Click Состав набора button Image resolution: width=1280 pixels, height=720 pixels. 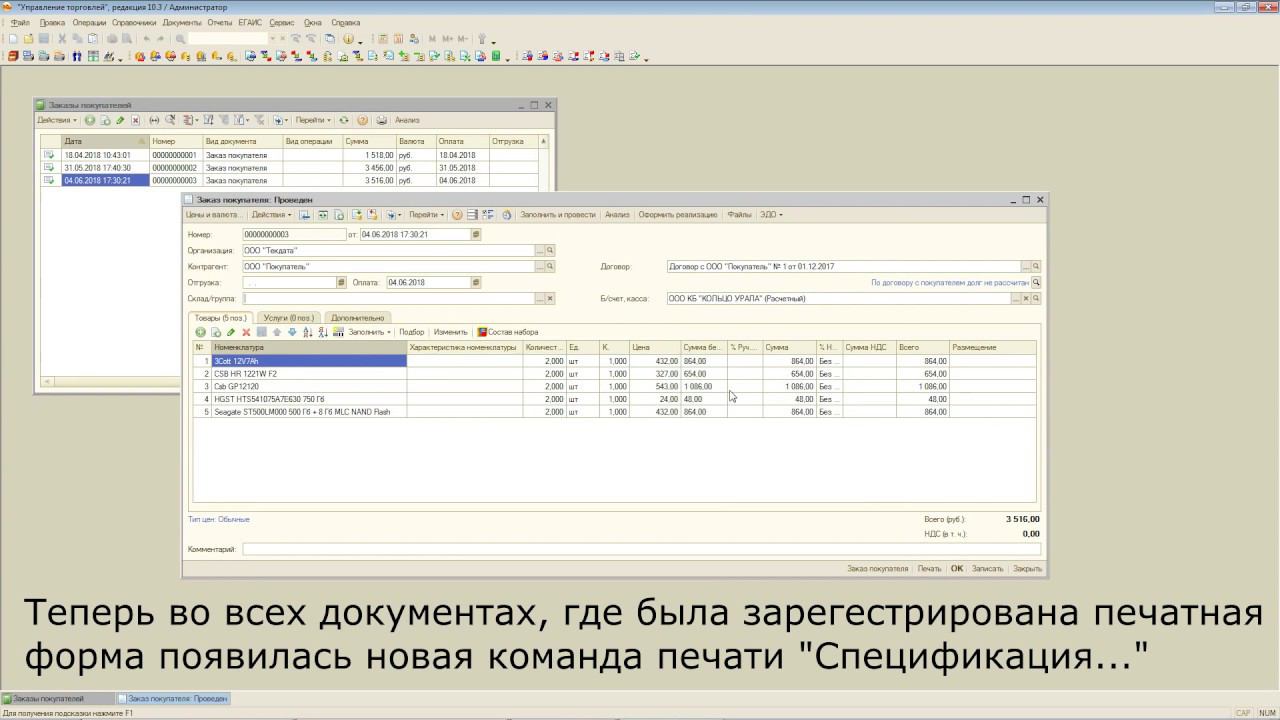tap(508, 332)
